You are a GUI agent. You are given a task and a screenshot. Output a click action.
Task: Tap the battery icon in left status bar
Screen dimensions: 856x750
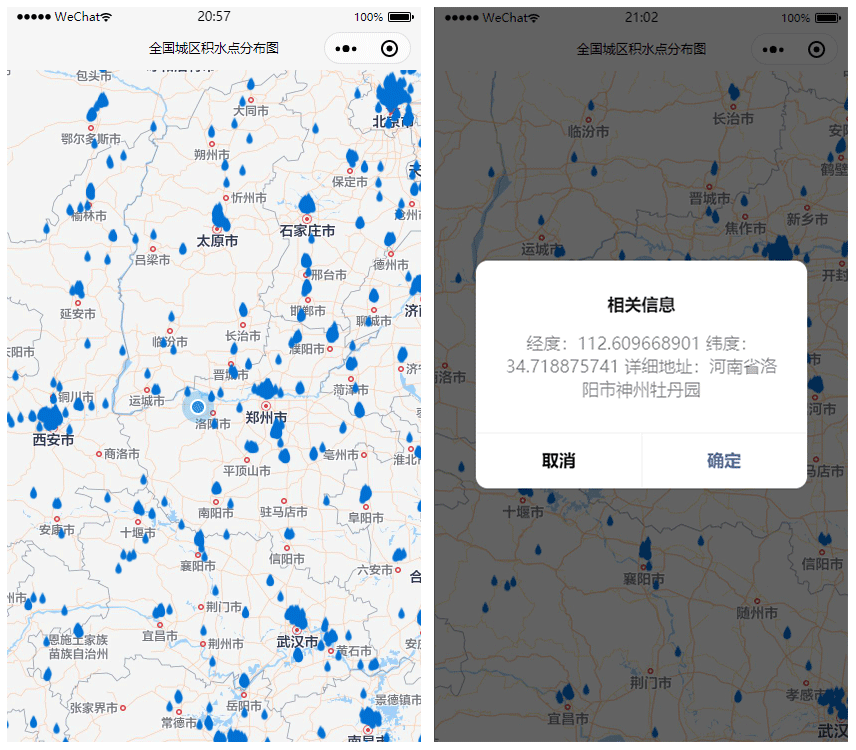(x=400, y=17)
